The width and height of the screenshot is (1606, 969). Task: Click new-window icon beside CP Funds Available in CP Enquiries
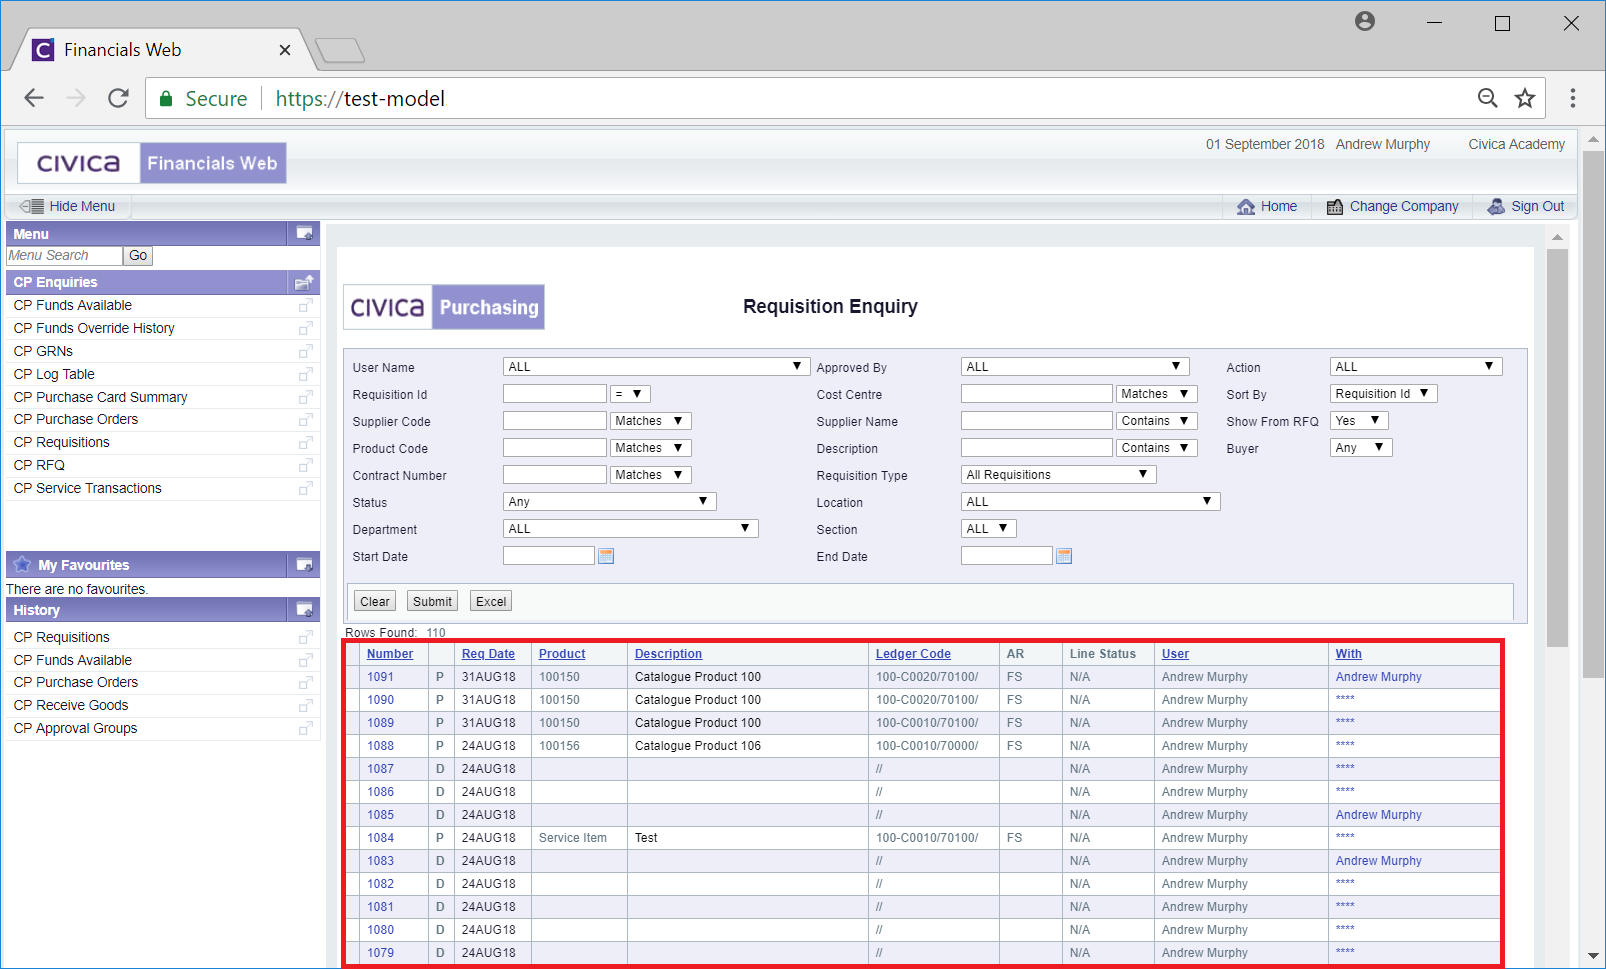[x=306, y=305]
